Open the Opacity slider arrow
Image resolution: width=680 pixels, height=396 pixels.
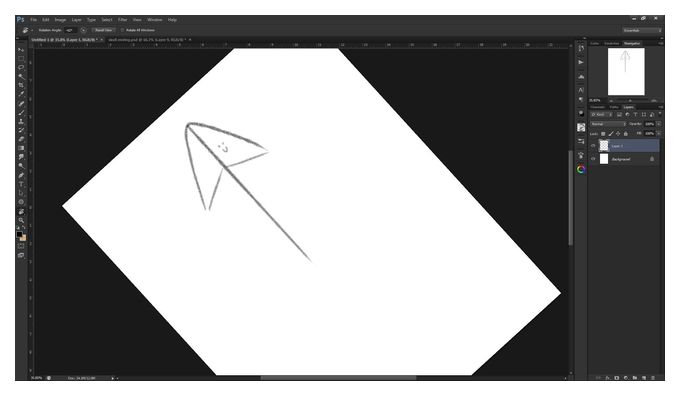coord(659,124)
